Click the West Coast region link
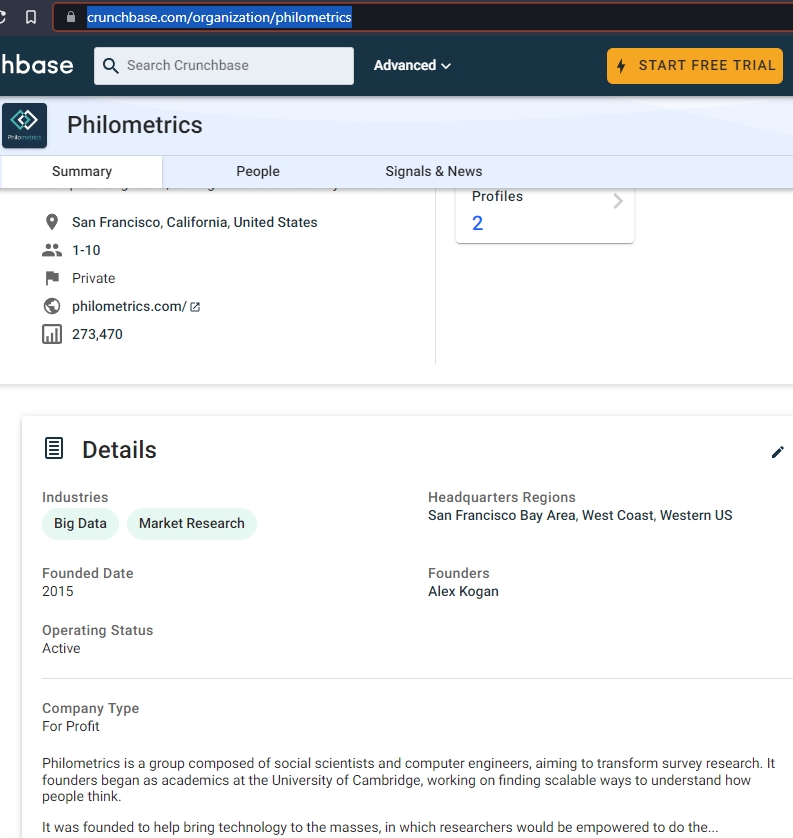793x838 pixels. point(618,516)
